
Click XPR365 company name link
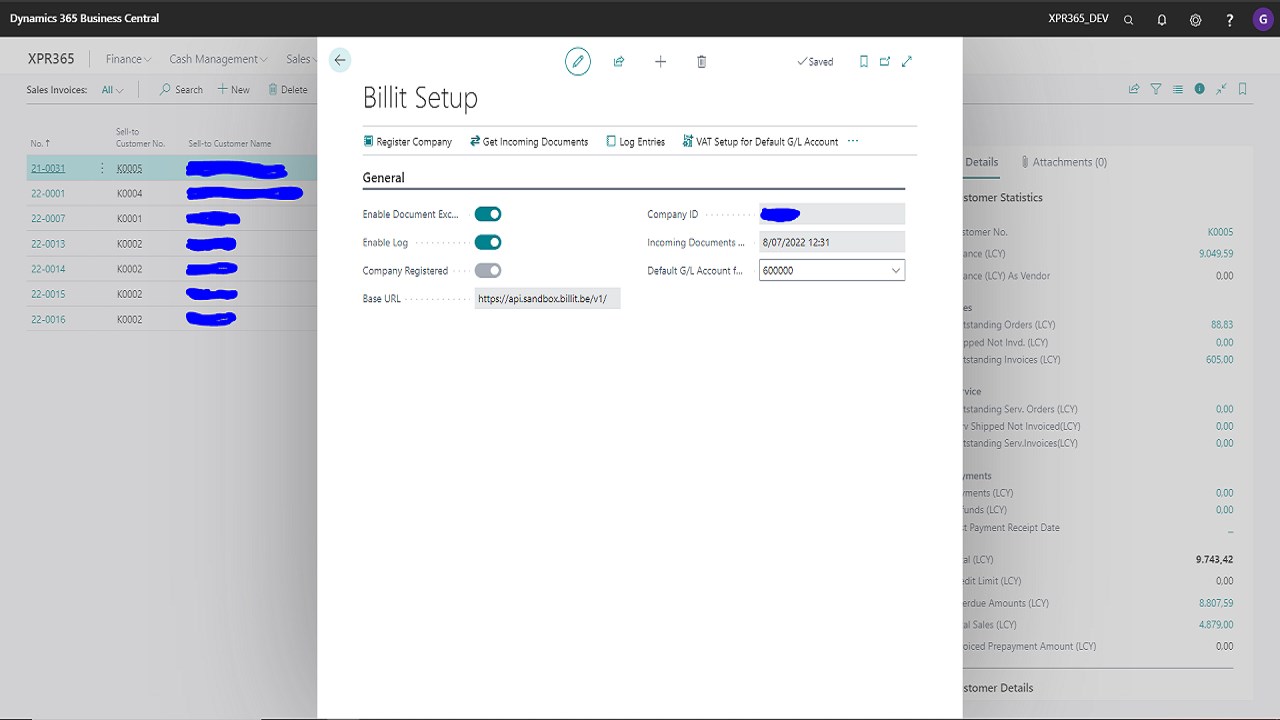click(51, 59)
